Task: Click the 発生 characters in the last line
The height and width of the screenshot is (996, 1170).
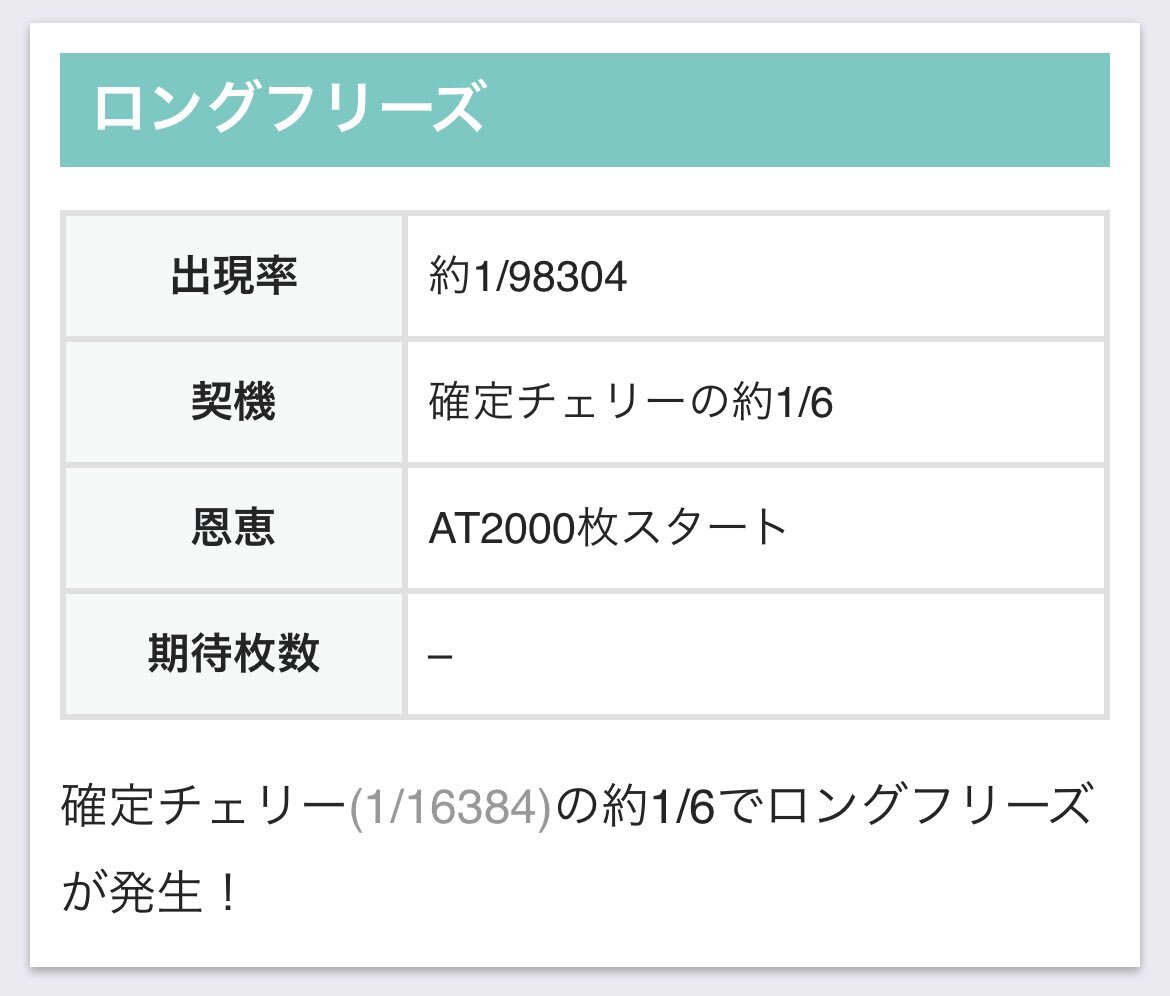Action: (155, 892)
